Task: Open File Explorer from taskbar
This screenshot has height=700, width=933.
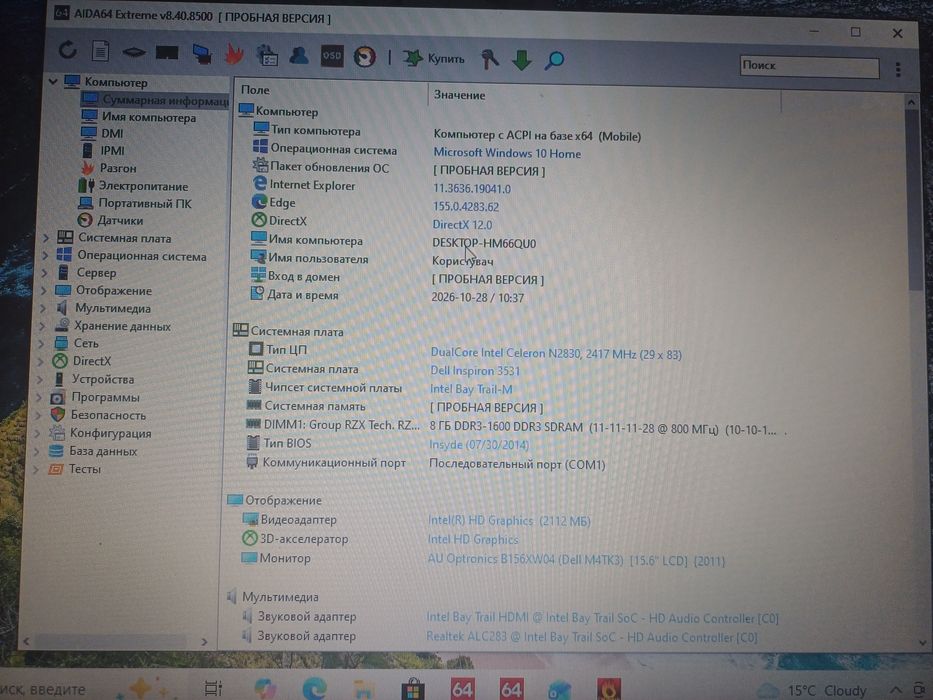Action: (364, 689)
